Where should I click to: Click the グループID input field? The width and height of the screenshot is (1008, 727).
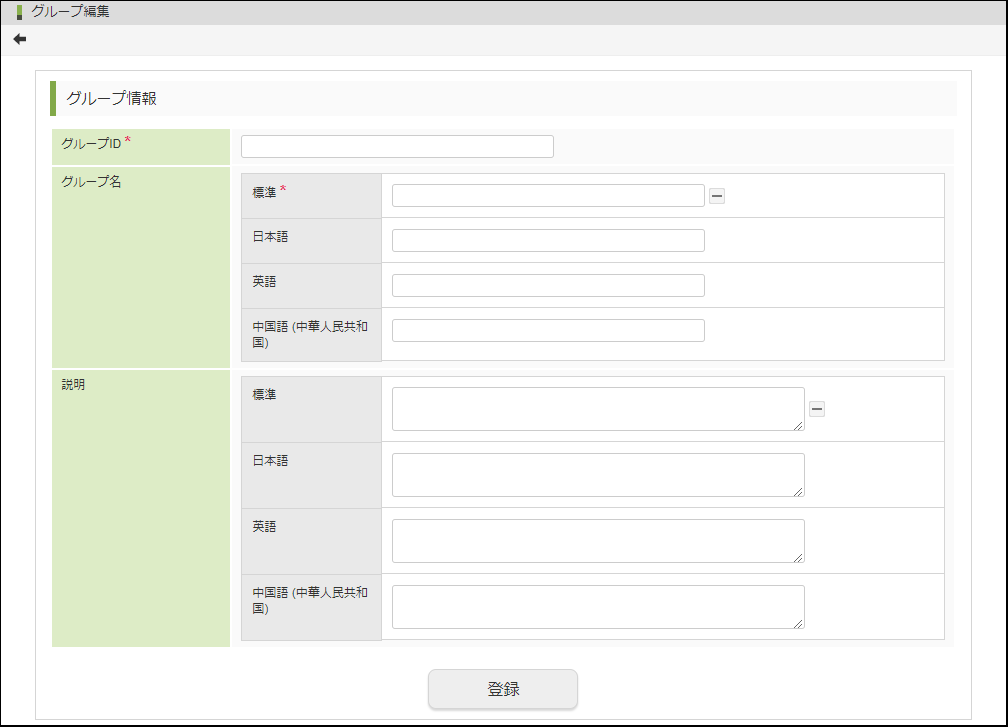397,146
